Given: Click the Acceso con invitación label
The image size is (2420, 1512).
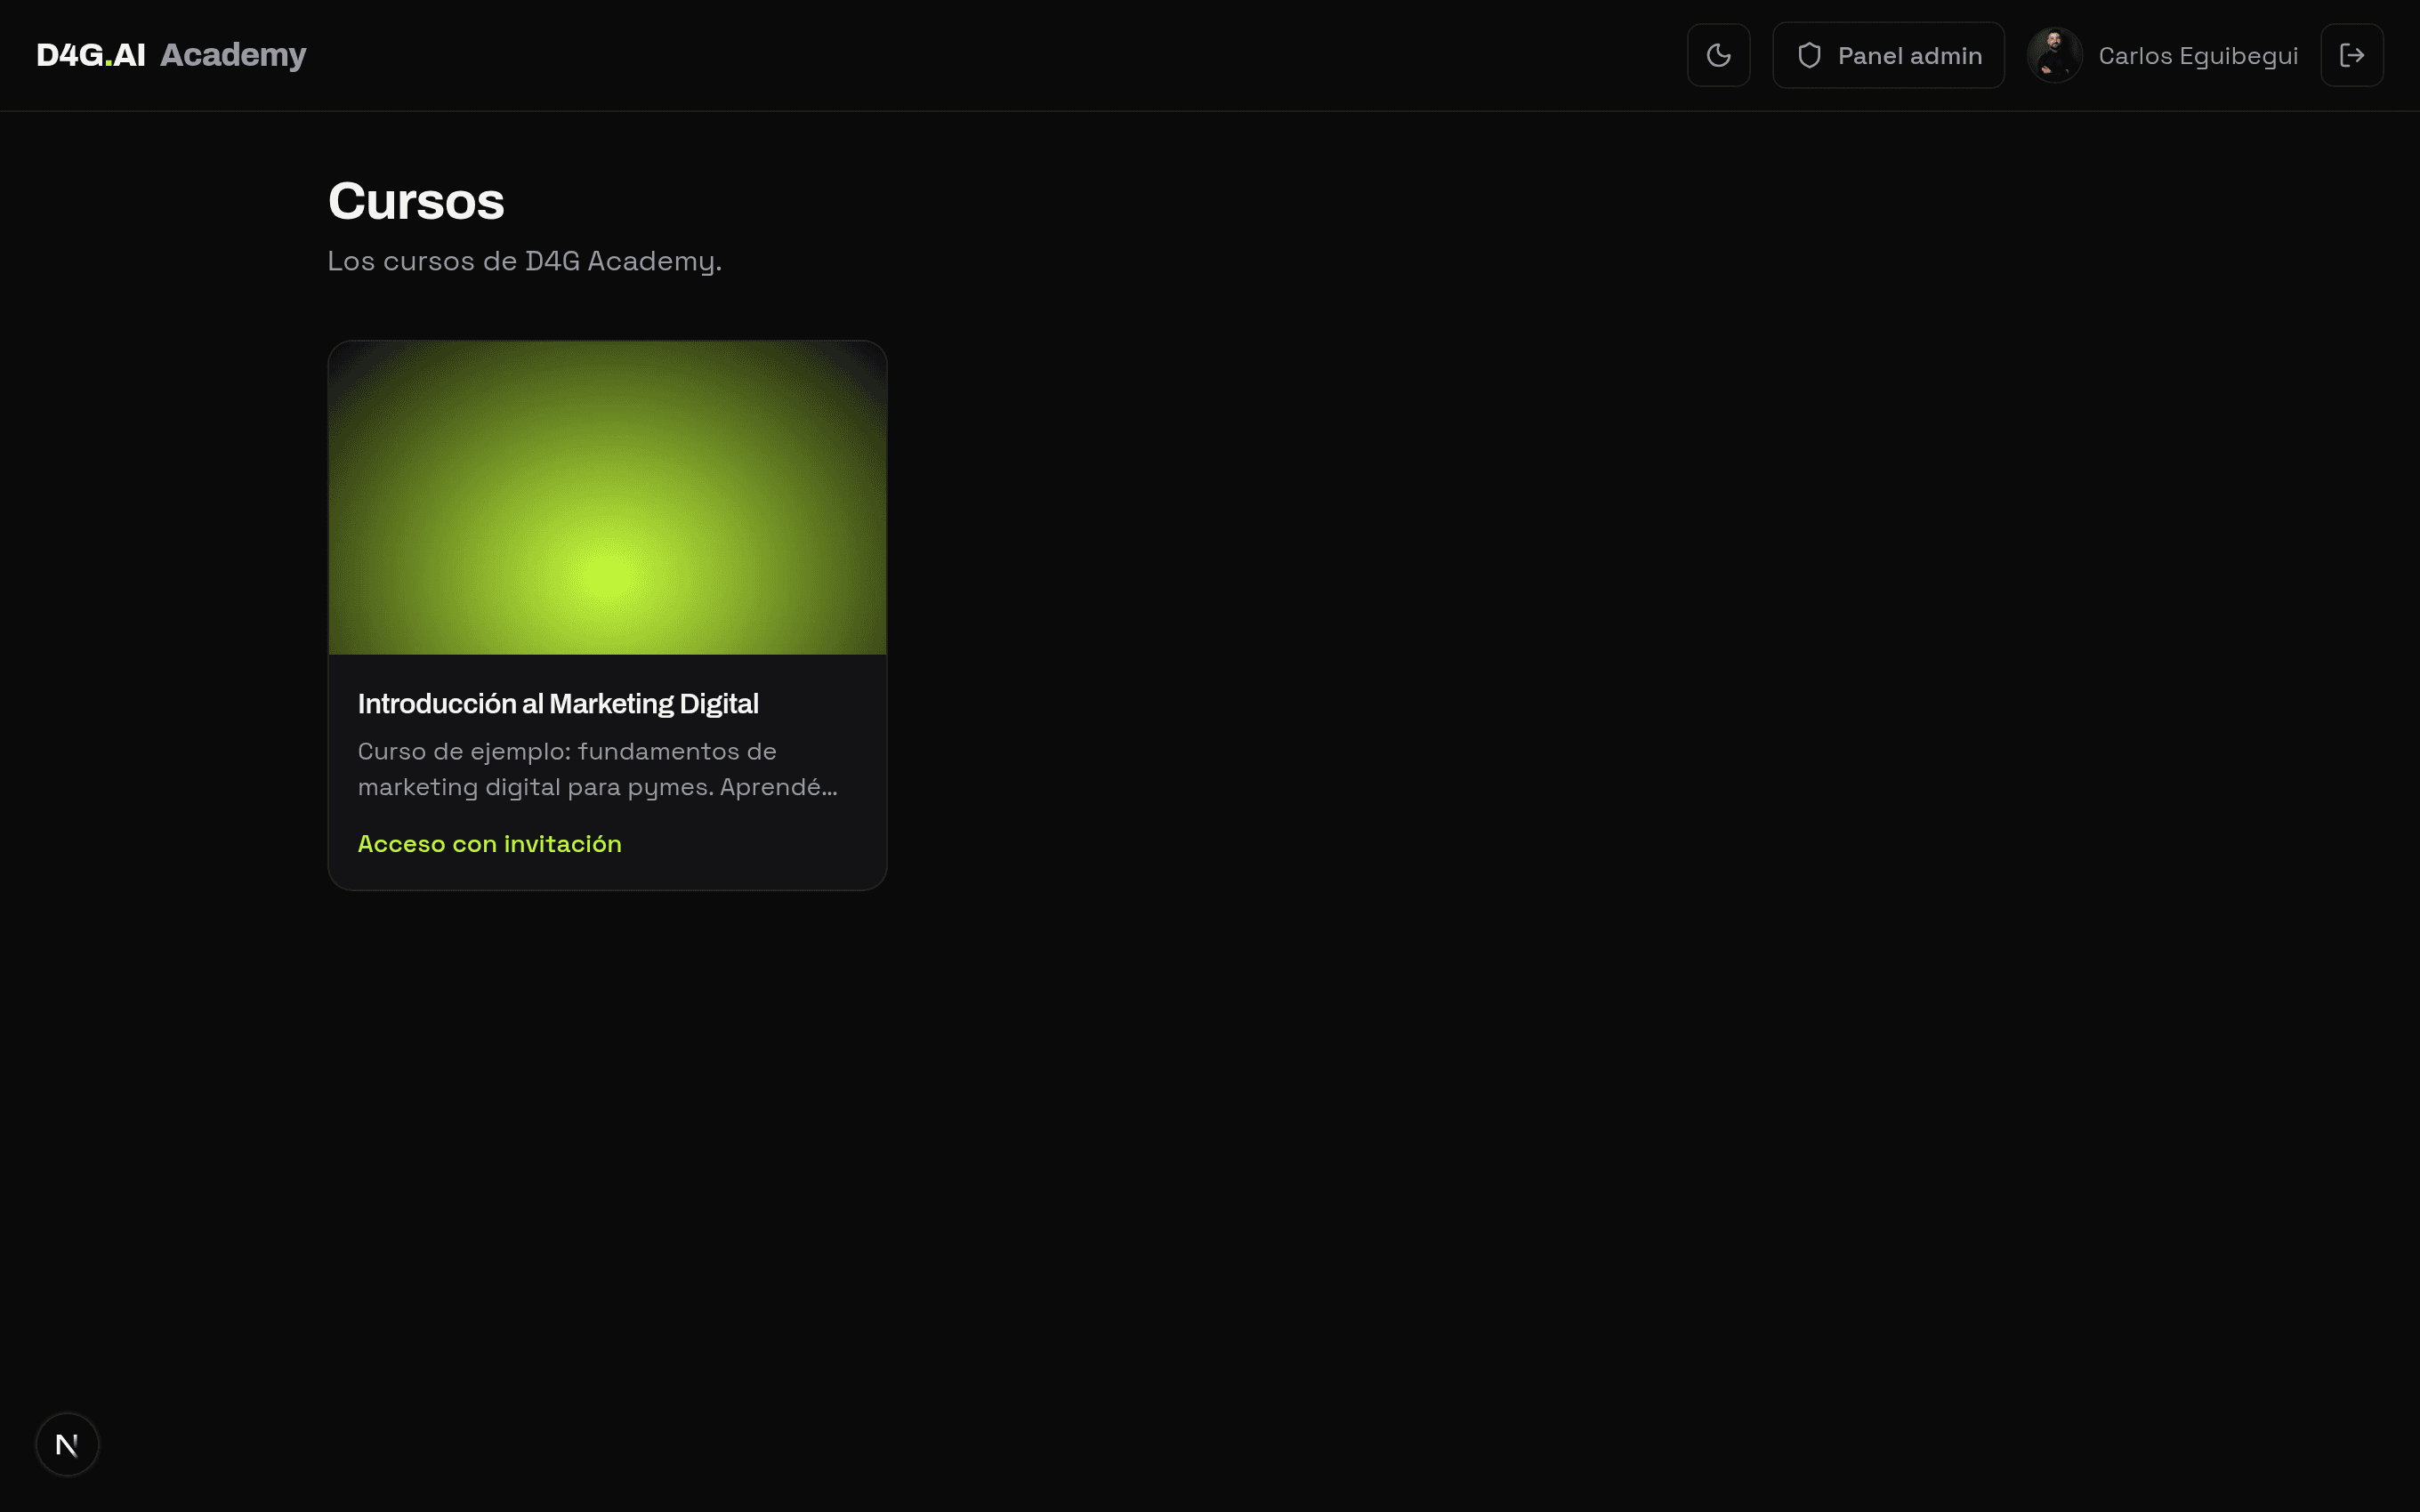Looking at the screenshot, I should [489, 844].
